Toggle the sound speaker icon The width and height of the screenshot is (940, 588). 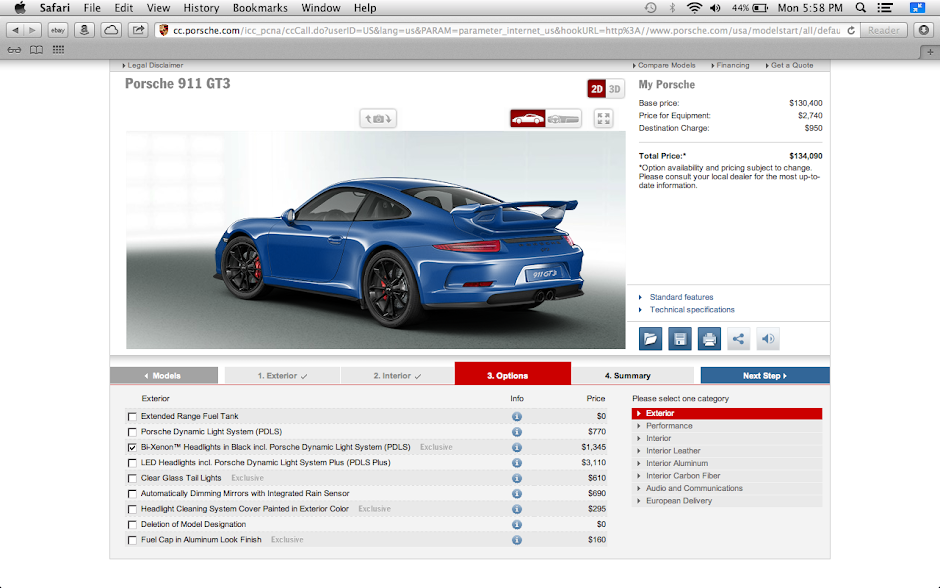(x=768, y=338)
